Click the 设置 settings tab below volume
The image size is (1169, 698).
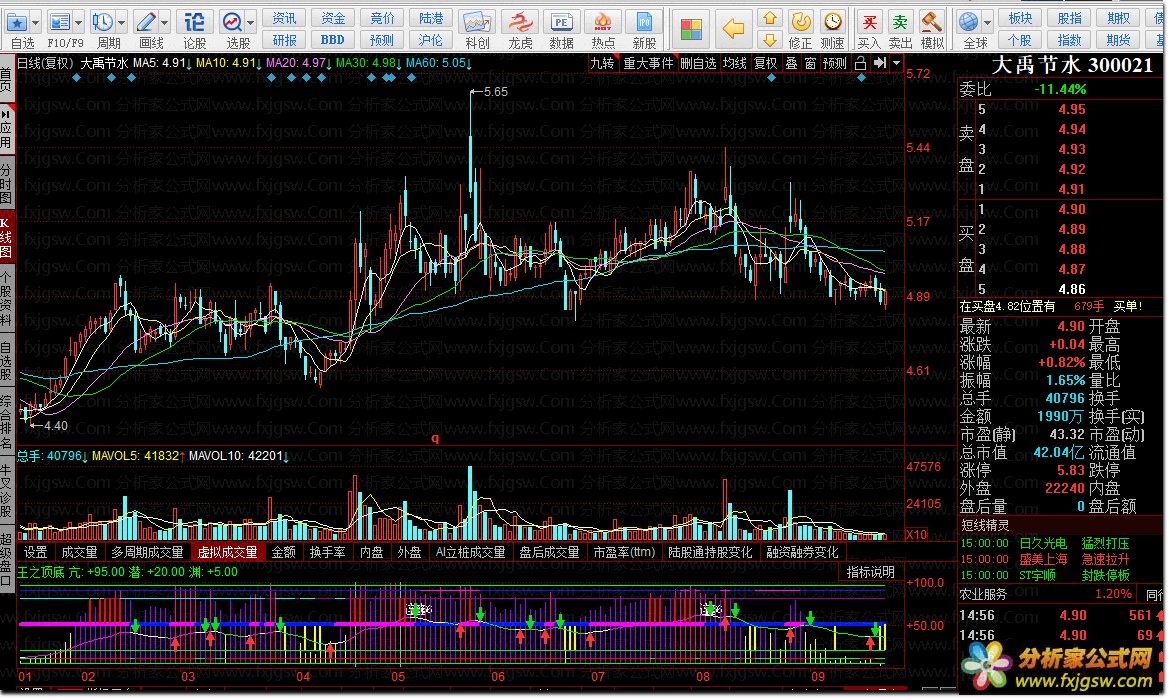(x=35, y=553)
